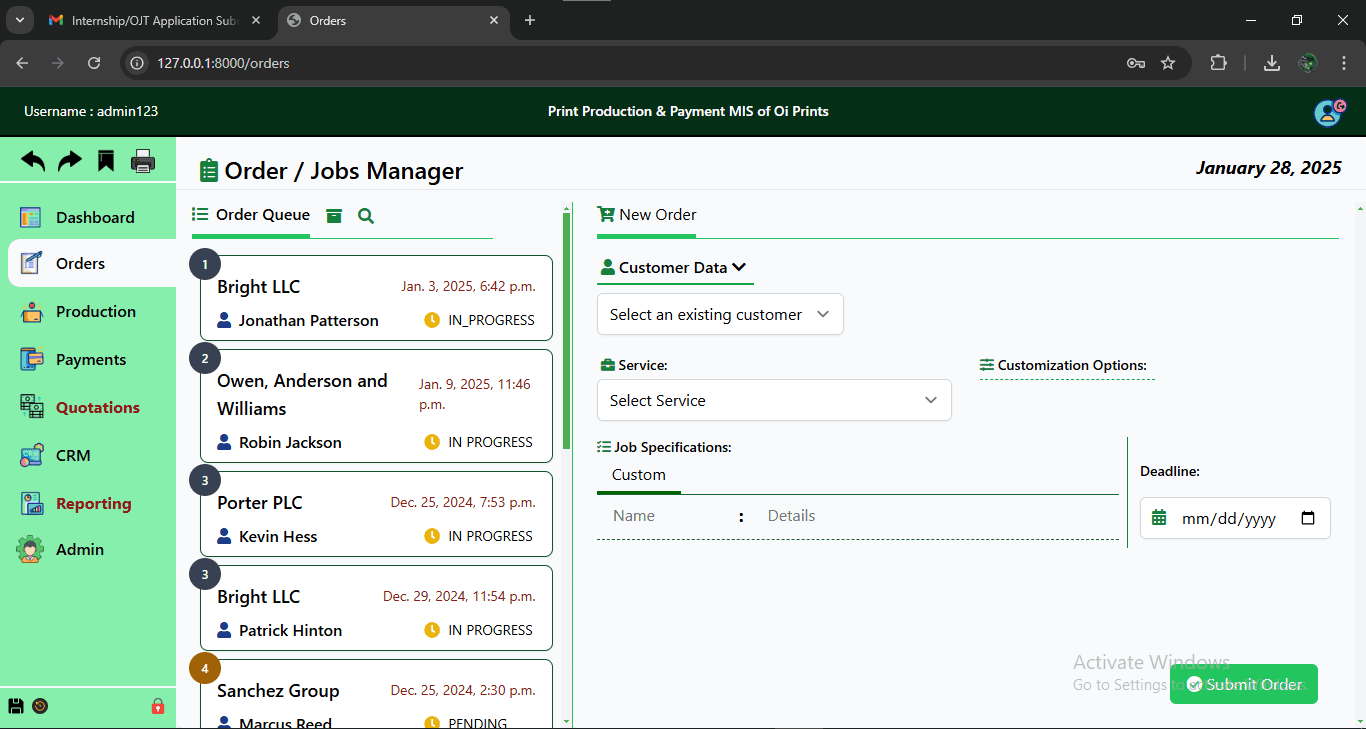The width and height of the screenshot is (1366, 729).
Task: Open the Select Service dropdown
Action: (x=774, y=400)
